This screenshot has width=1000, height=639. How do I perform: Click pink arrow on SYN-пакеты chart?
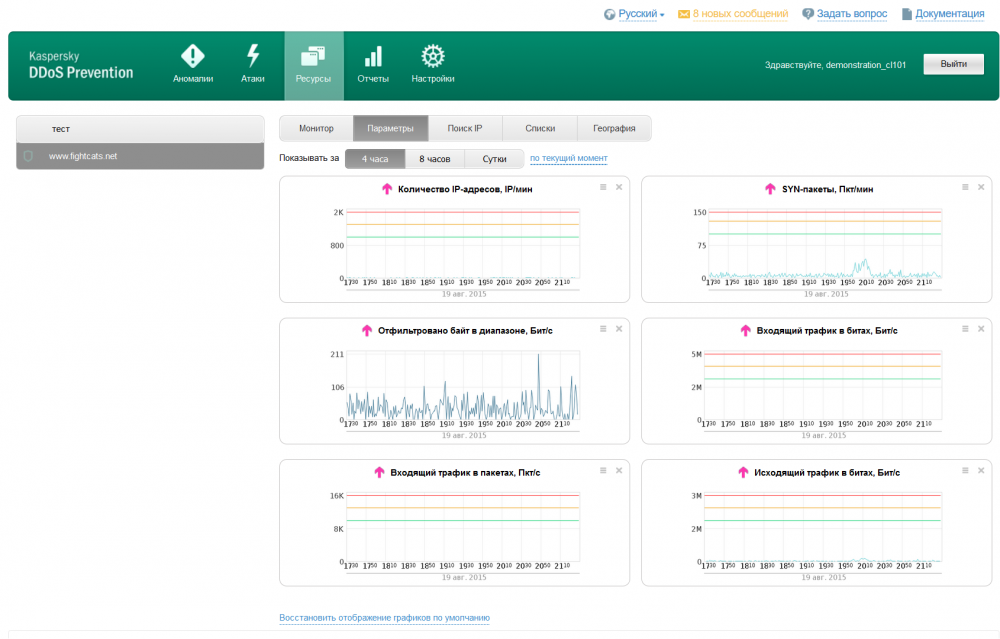[x=769, y=189]
